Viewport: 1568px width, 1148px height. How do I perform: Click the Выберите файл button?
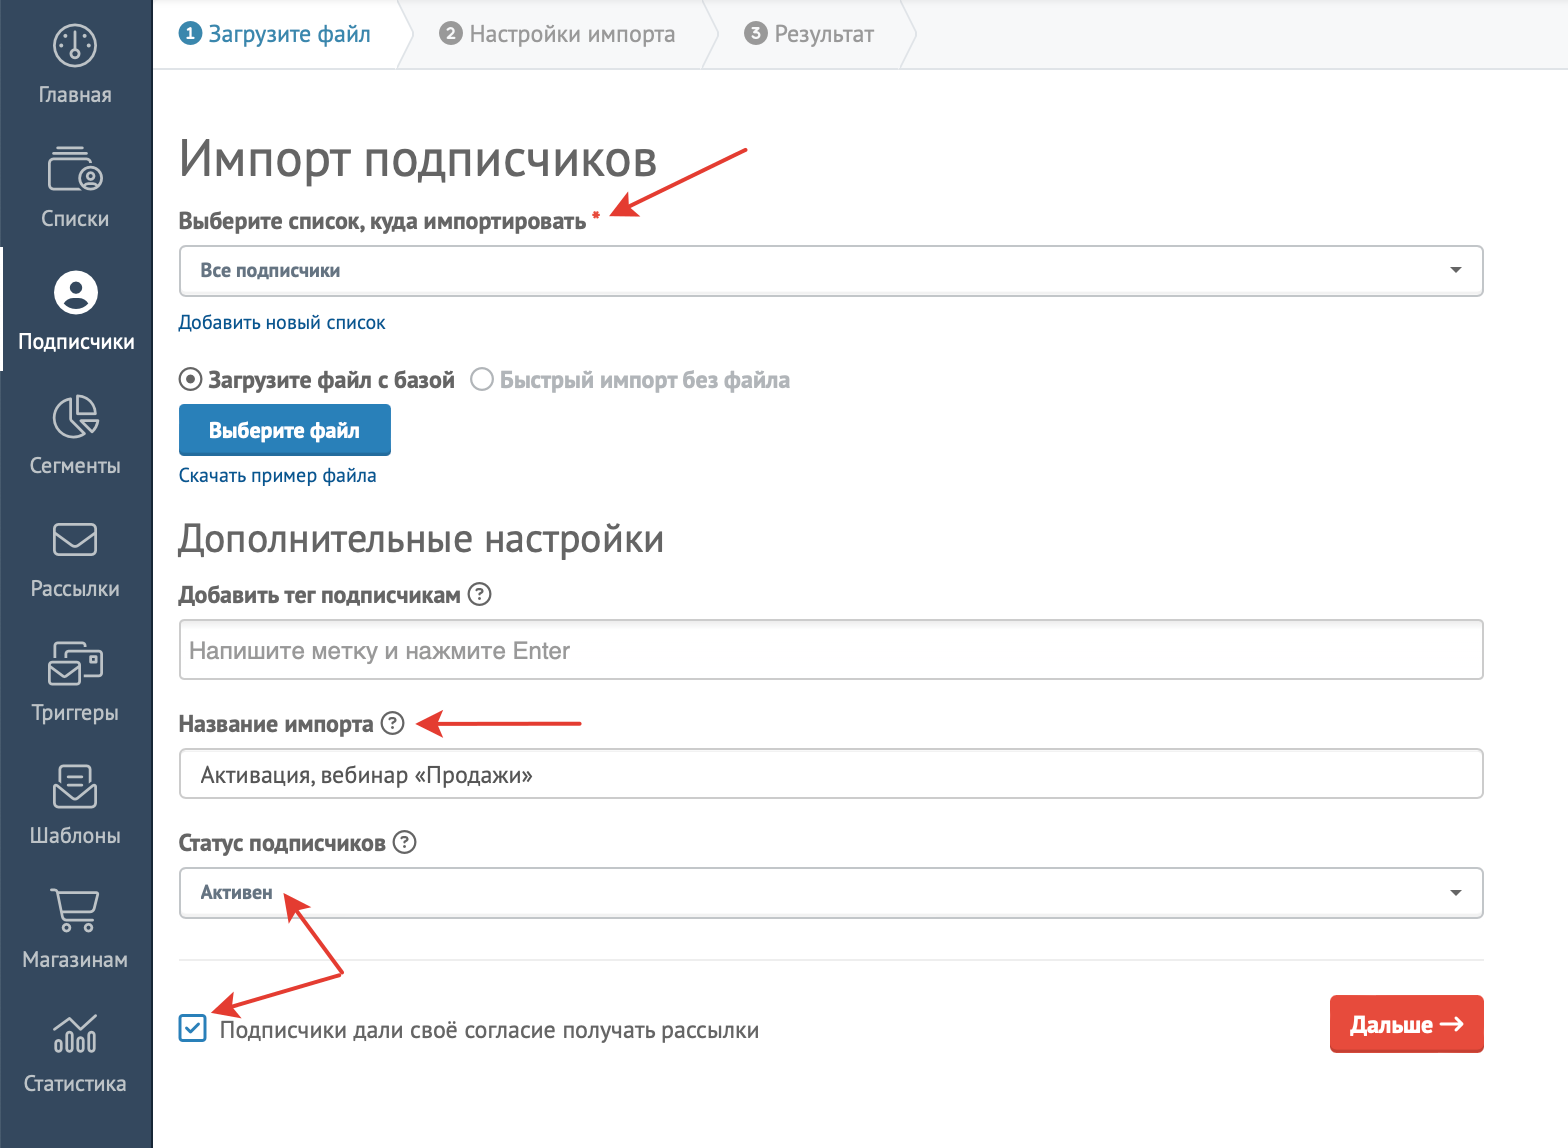[x=285, y=430]
